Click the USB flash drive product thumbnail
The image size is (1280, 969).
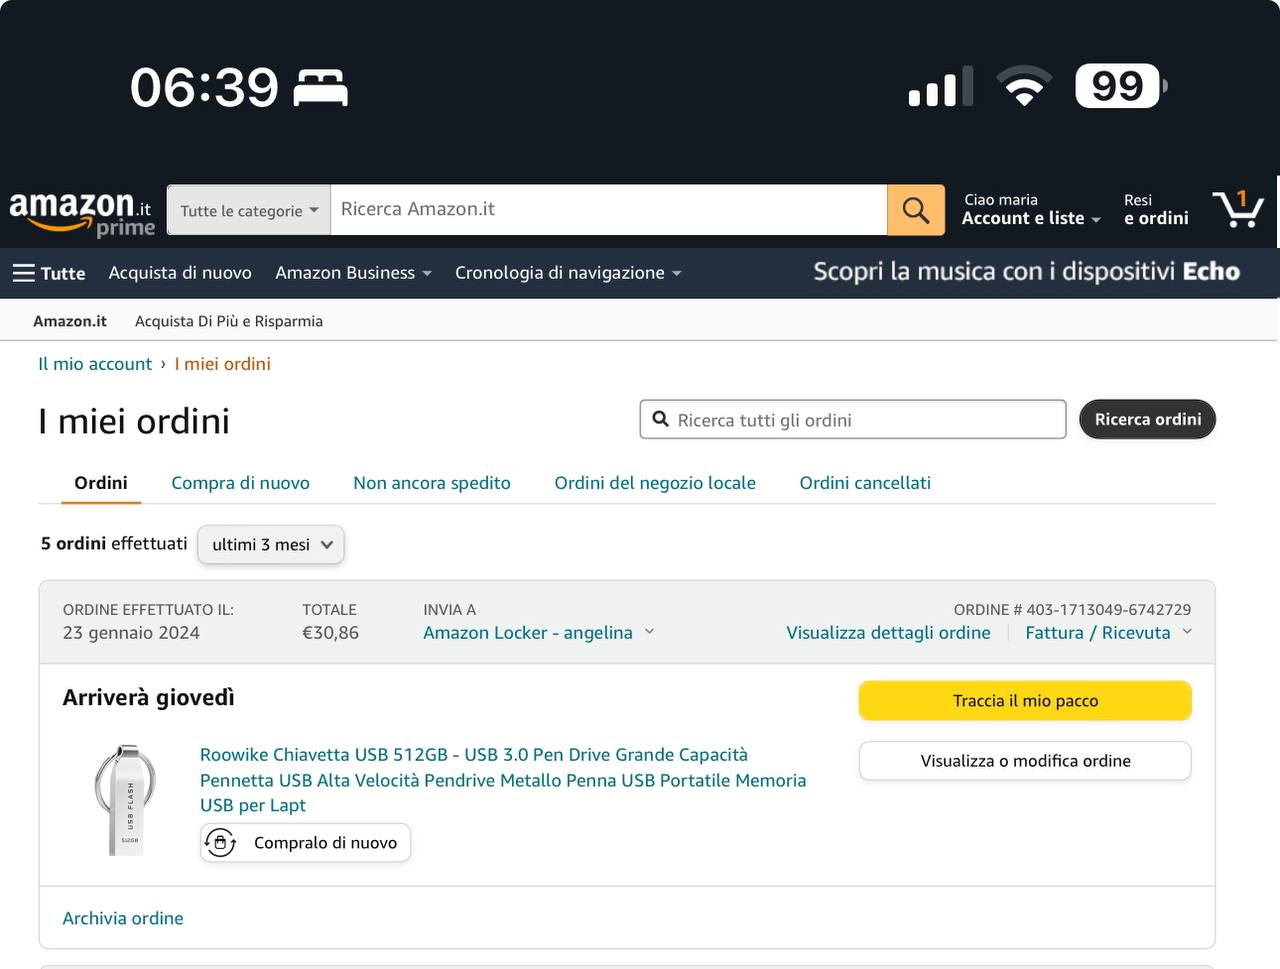tap(125, 800)
